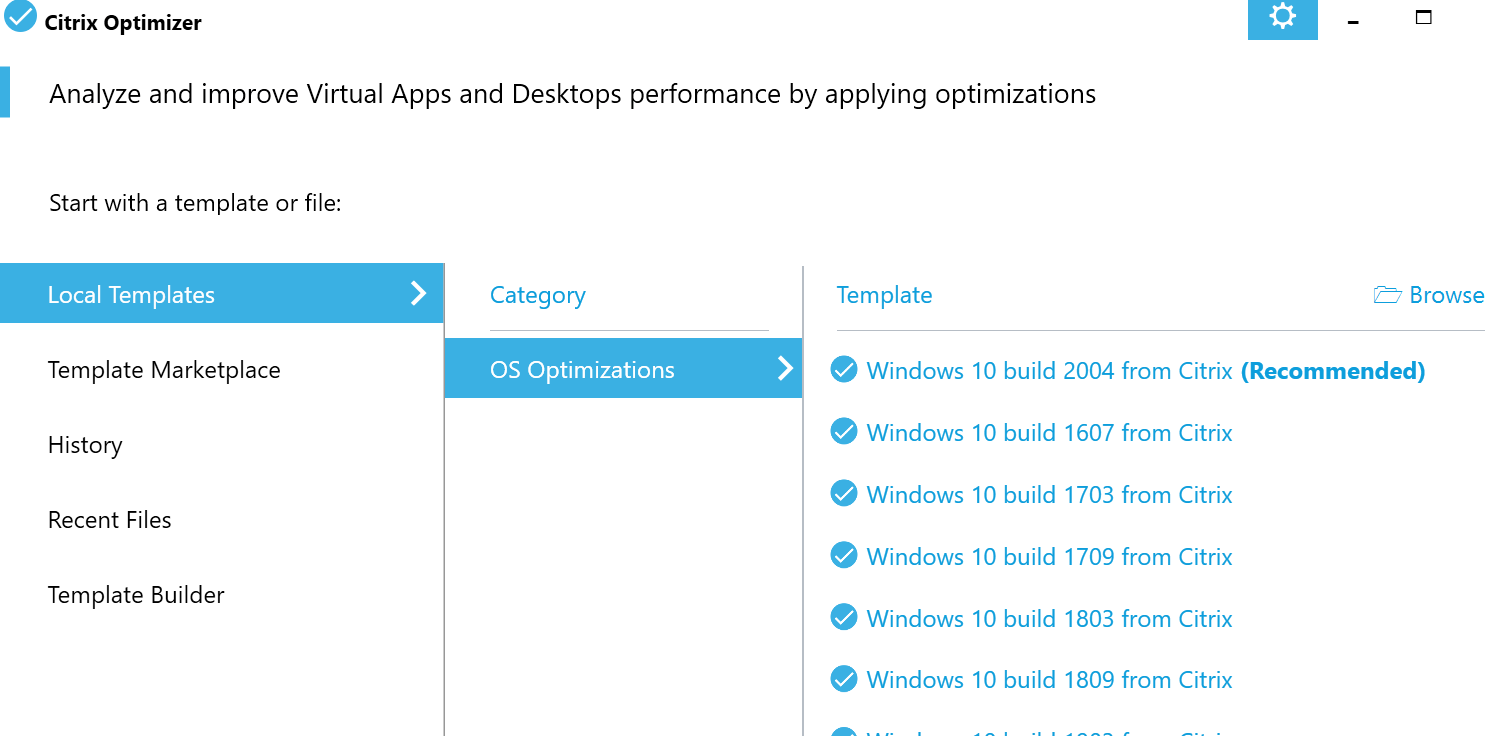
Task: Click the Template column header
Action: click(884, 295)
